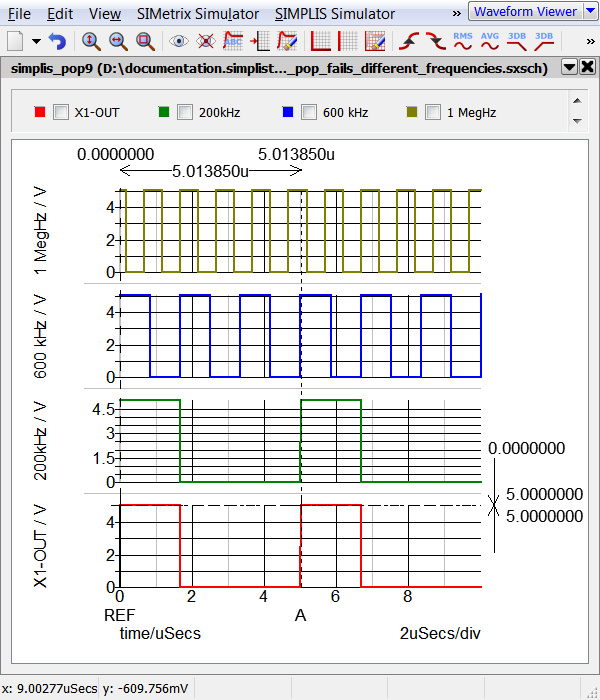Open the SIMetrix Simulator menu
Image resolution: width=600 pixels, height=700 pixels.
coord(197,14)
